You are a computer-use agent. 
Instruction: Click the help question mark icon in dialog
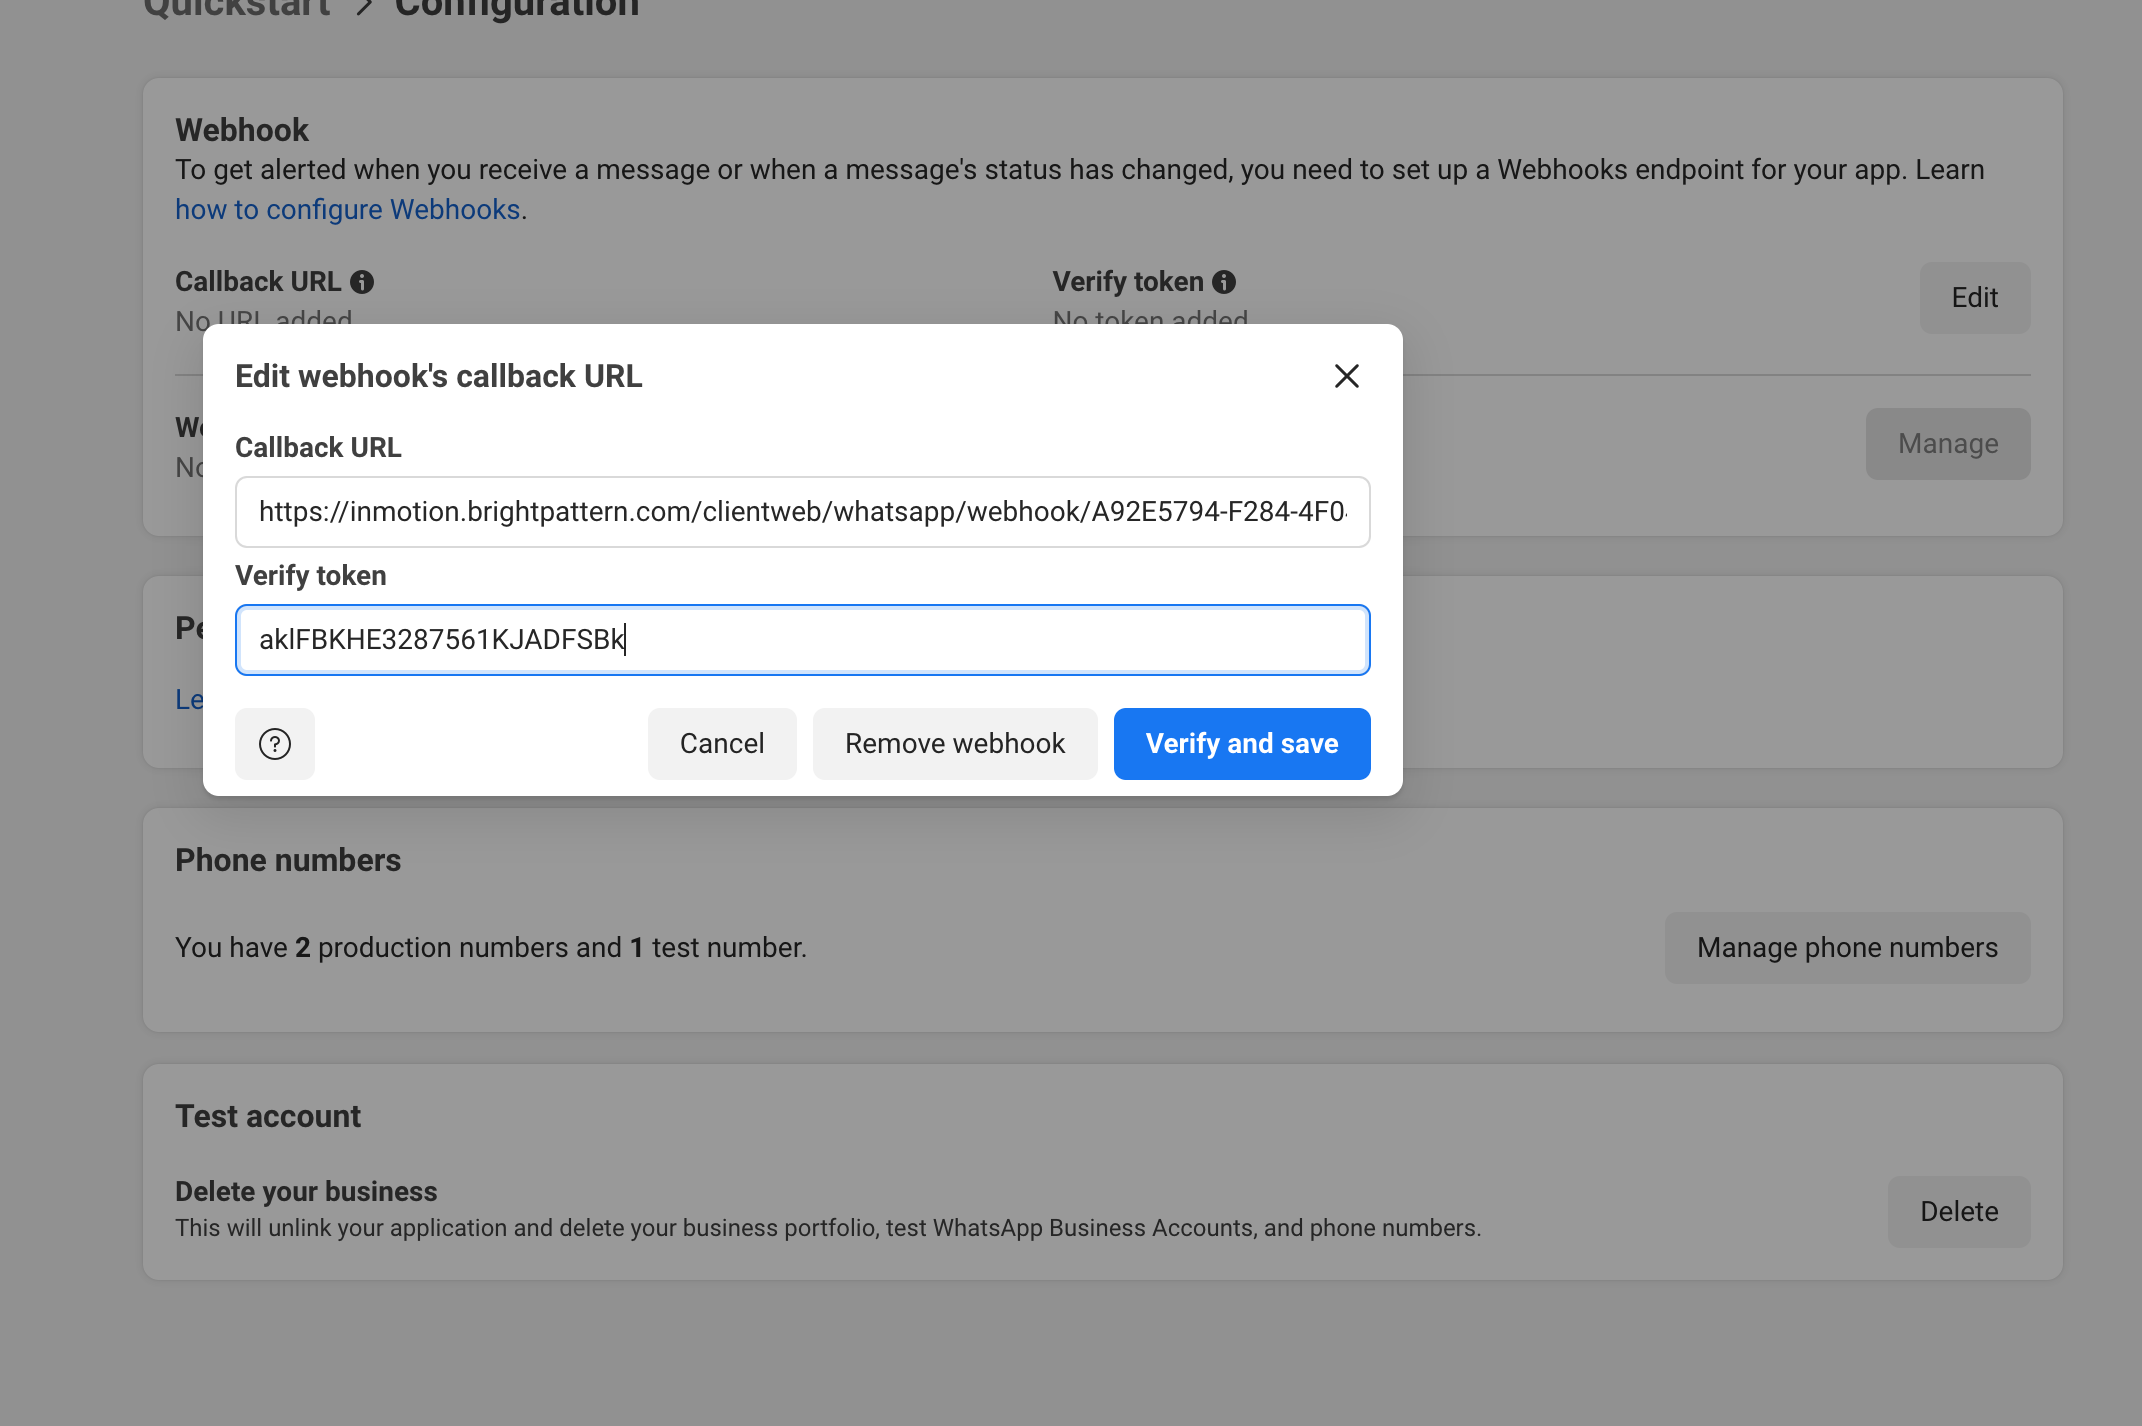[x=274, y=743]
